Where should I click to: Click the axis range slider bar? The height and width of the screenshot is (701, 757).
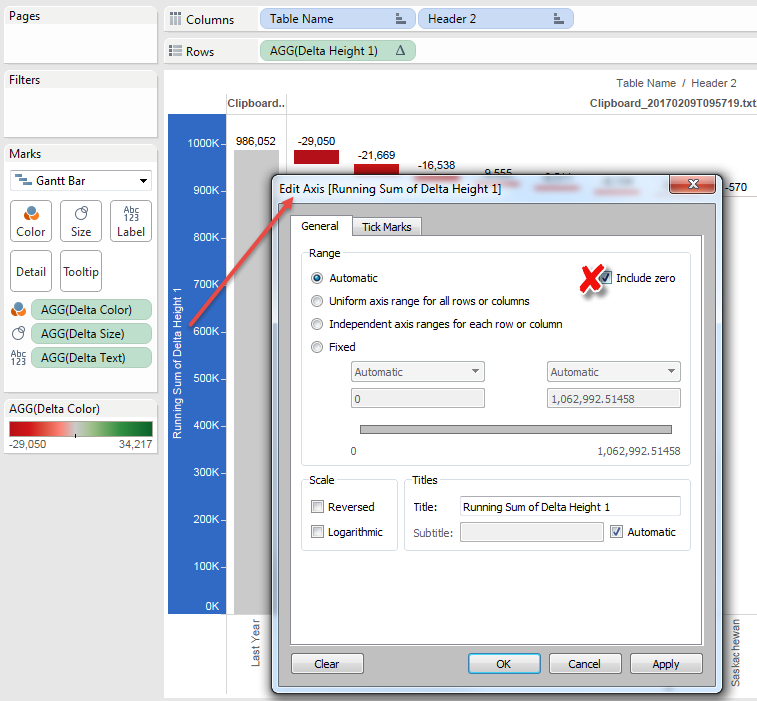tap(516, 429)
